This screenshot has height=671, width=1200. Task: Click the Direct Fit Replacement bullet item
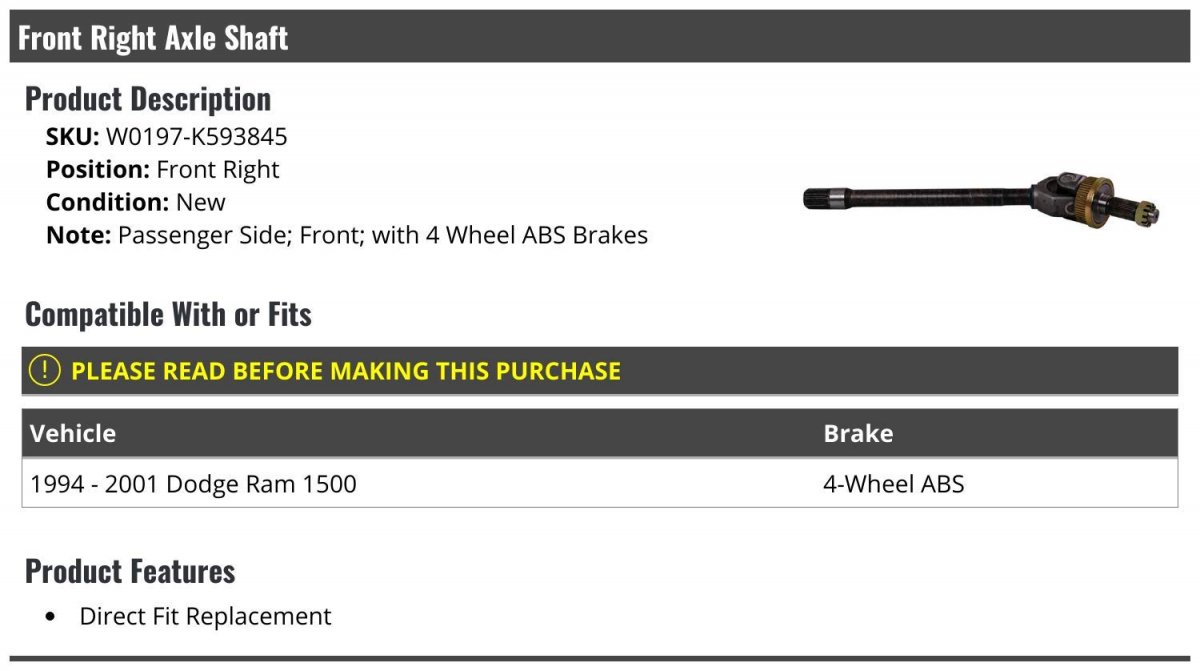pos(205,616)
